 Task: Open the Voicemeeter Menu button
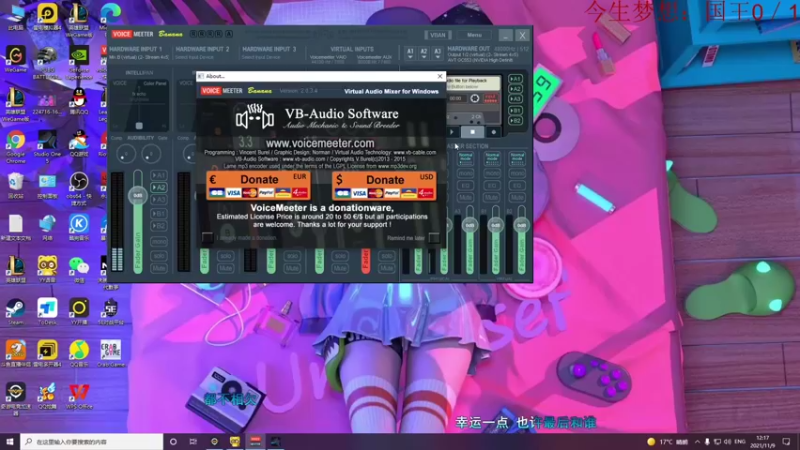[474, 35]
